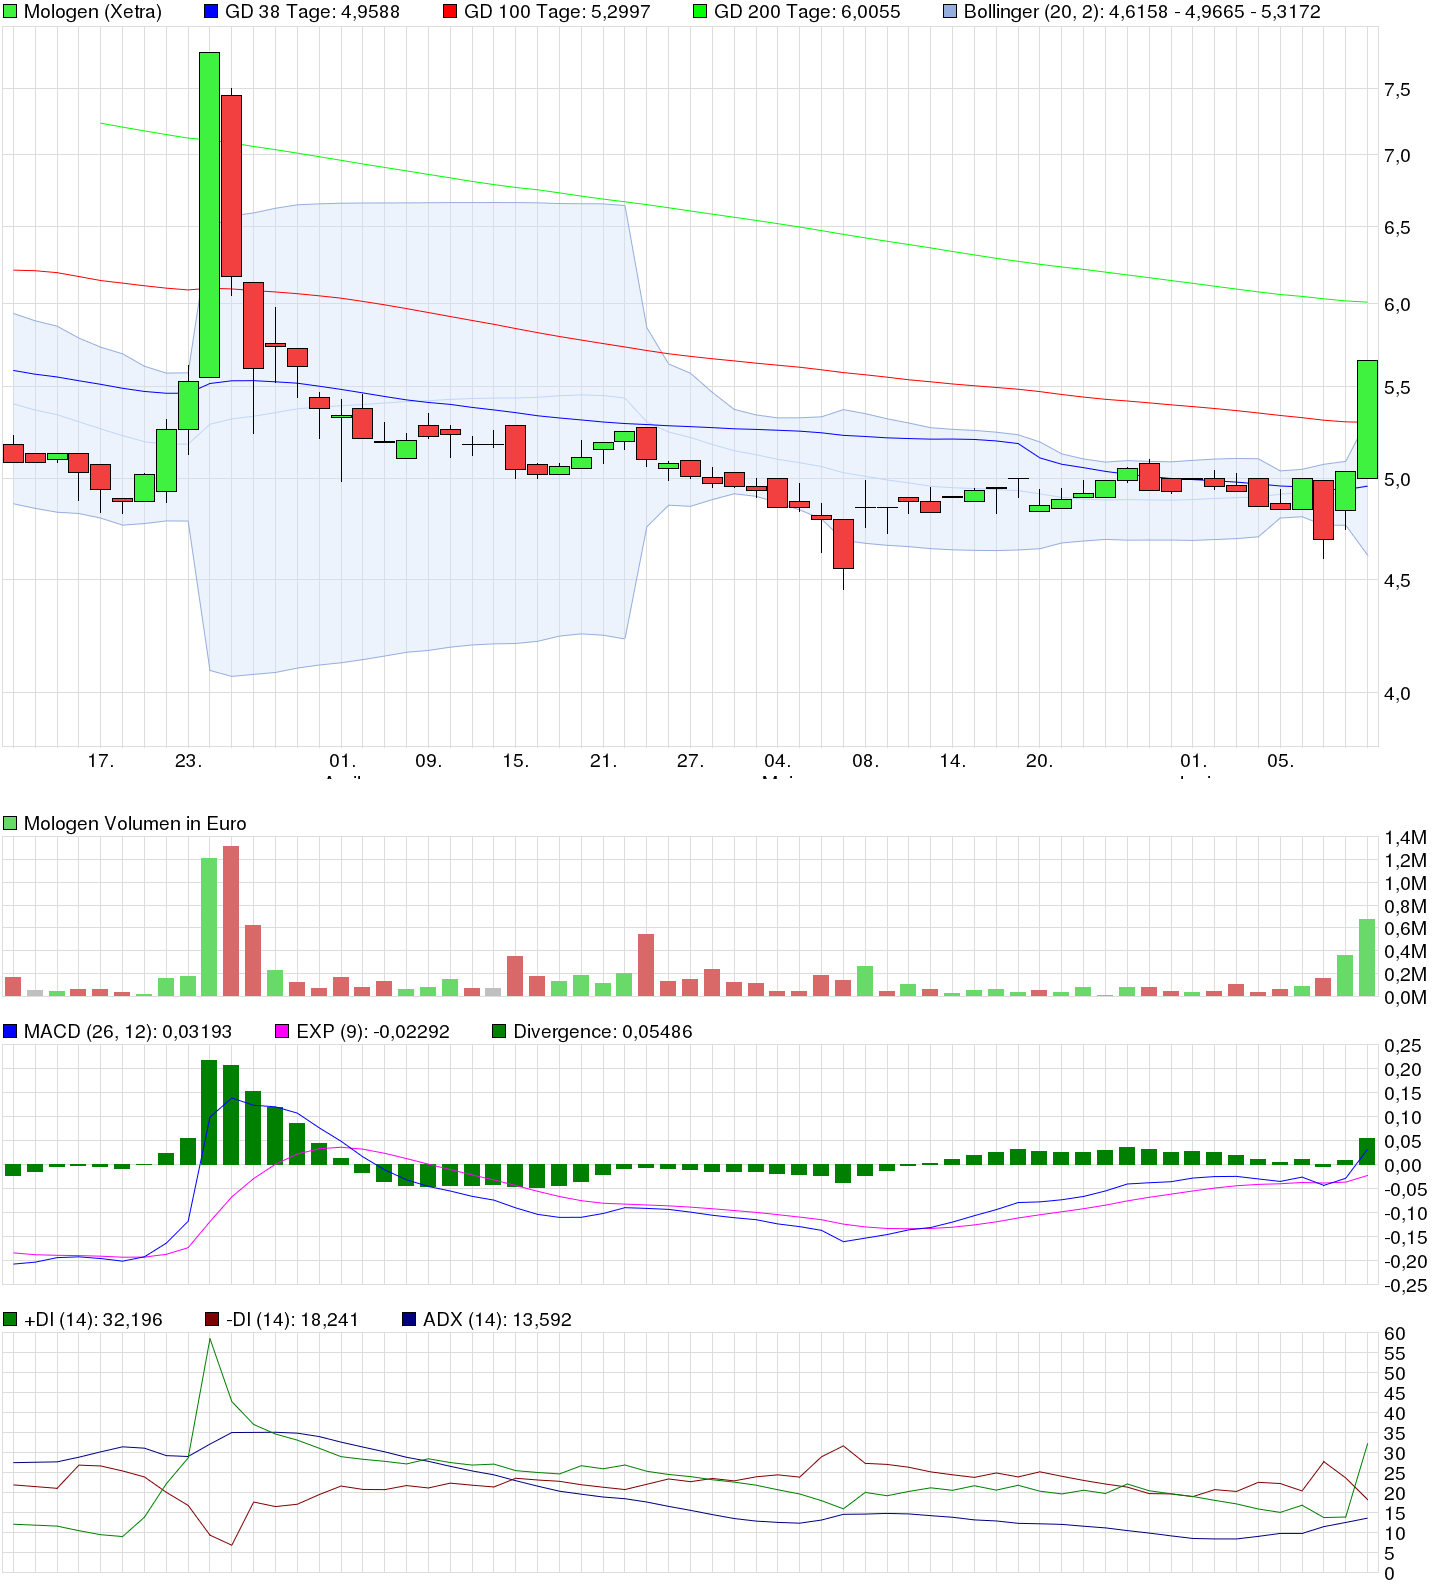Click the red GD 100 Tage legend square
The height and width of the screenshot is (1592, 1452).
[450, 12]
